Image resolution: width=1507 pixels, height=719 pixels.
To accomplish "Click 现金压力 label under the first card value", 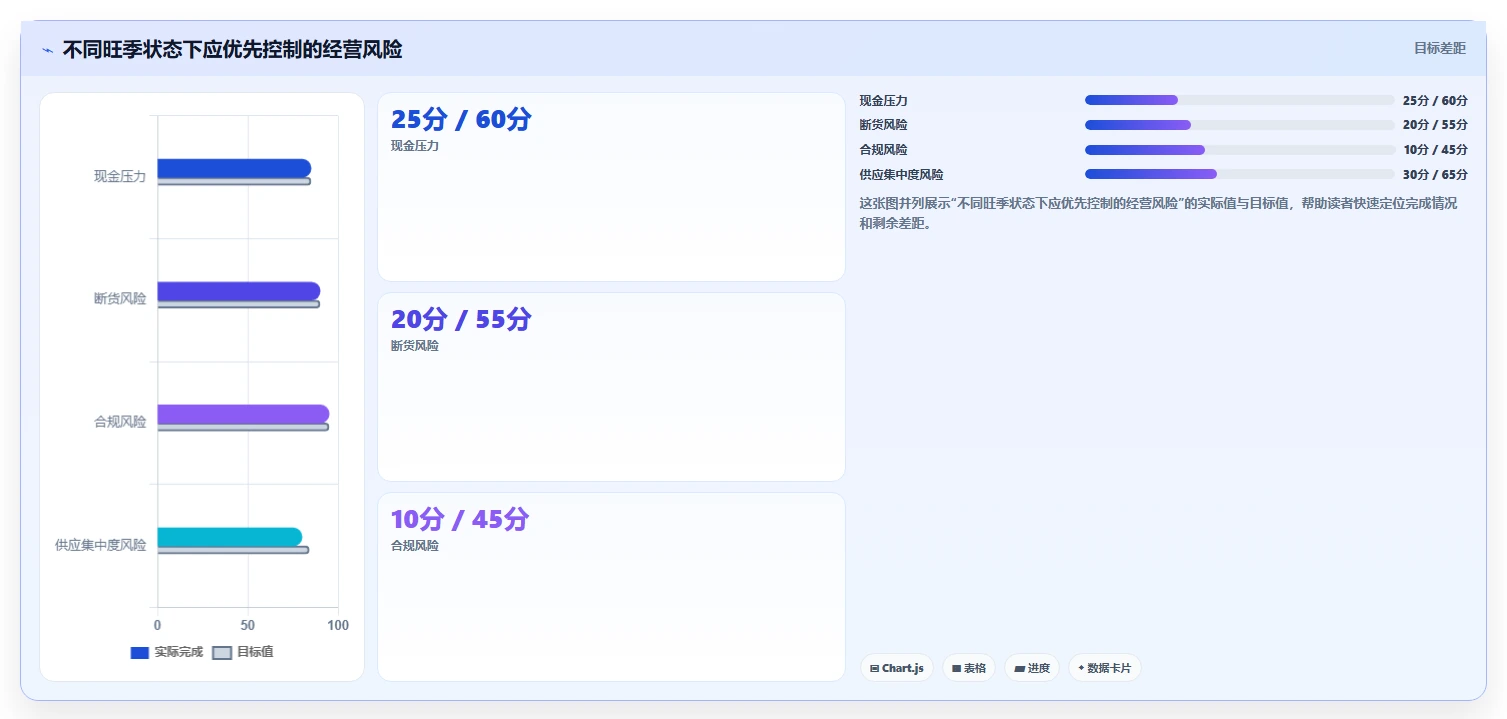I will click(415, 146).
